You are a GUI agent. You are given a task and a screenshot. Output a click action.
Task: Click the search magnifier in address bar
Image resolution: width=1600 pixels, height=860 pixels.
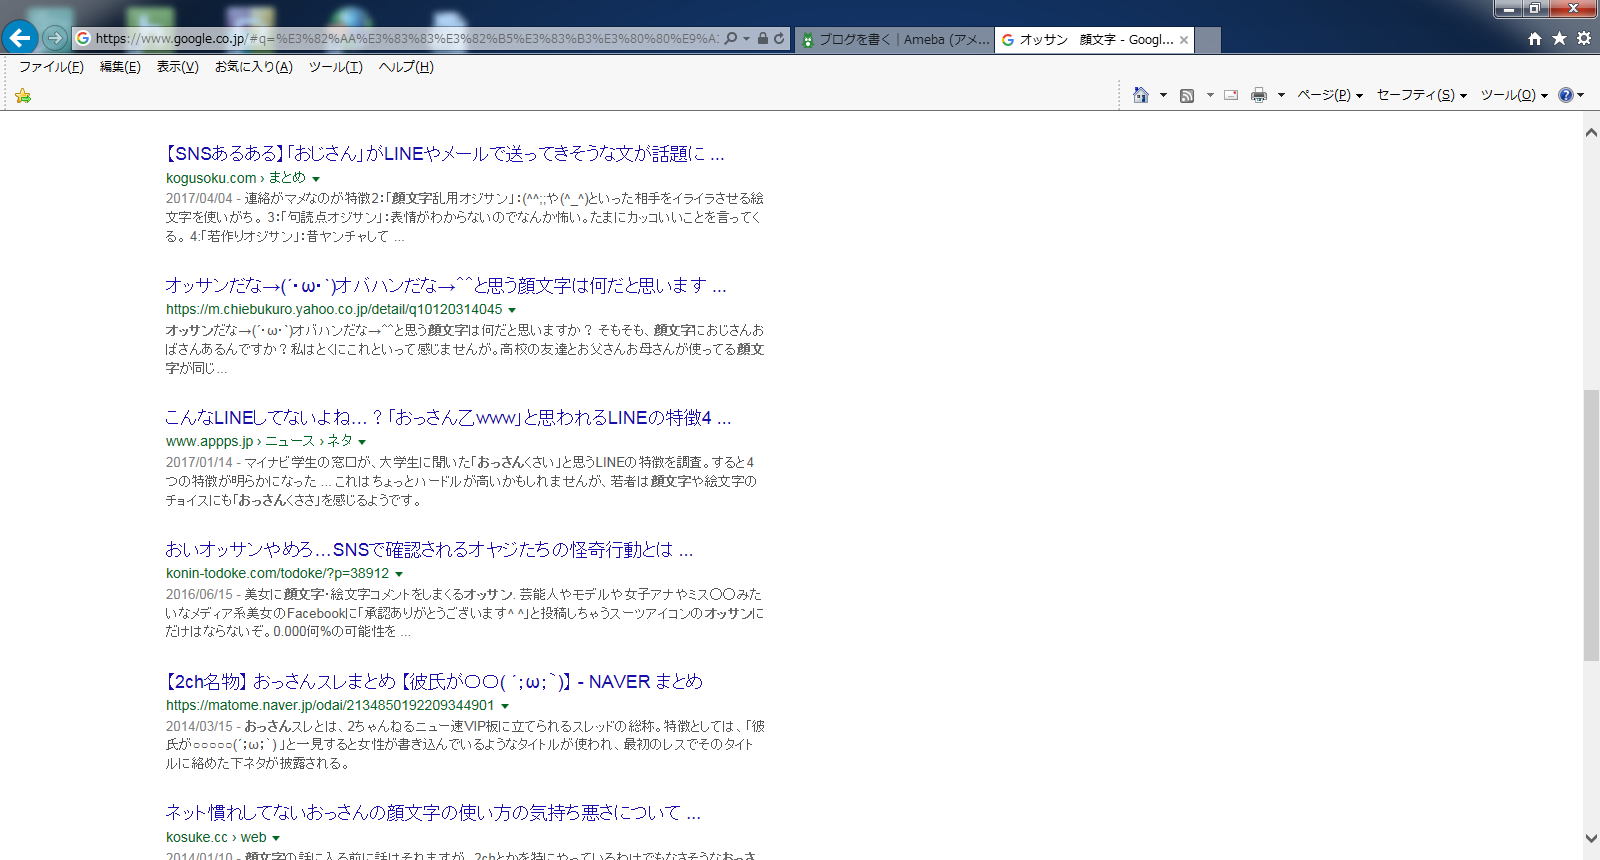731,38
